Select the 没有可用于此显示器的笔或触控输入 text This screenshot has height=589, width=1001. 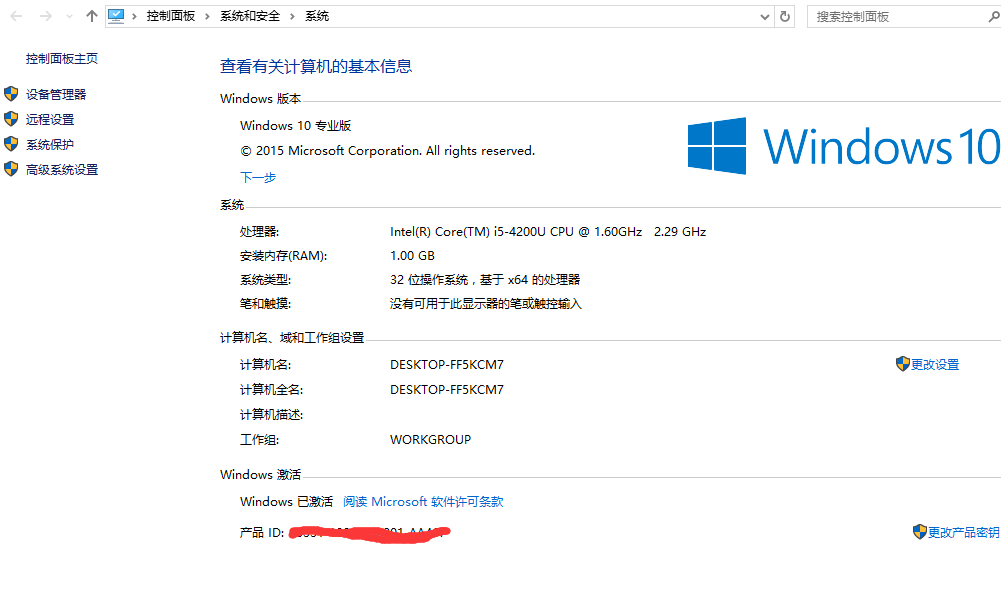point(486,304)
